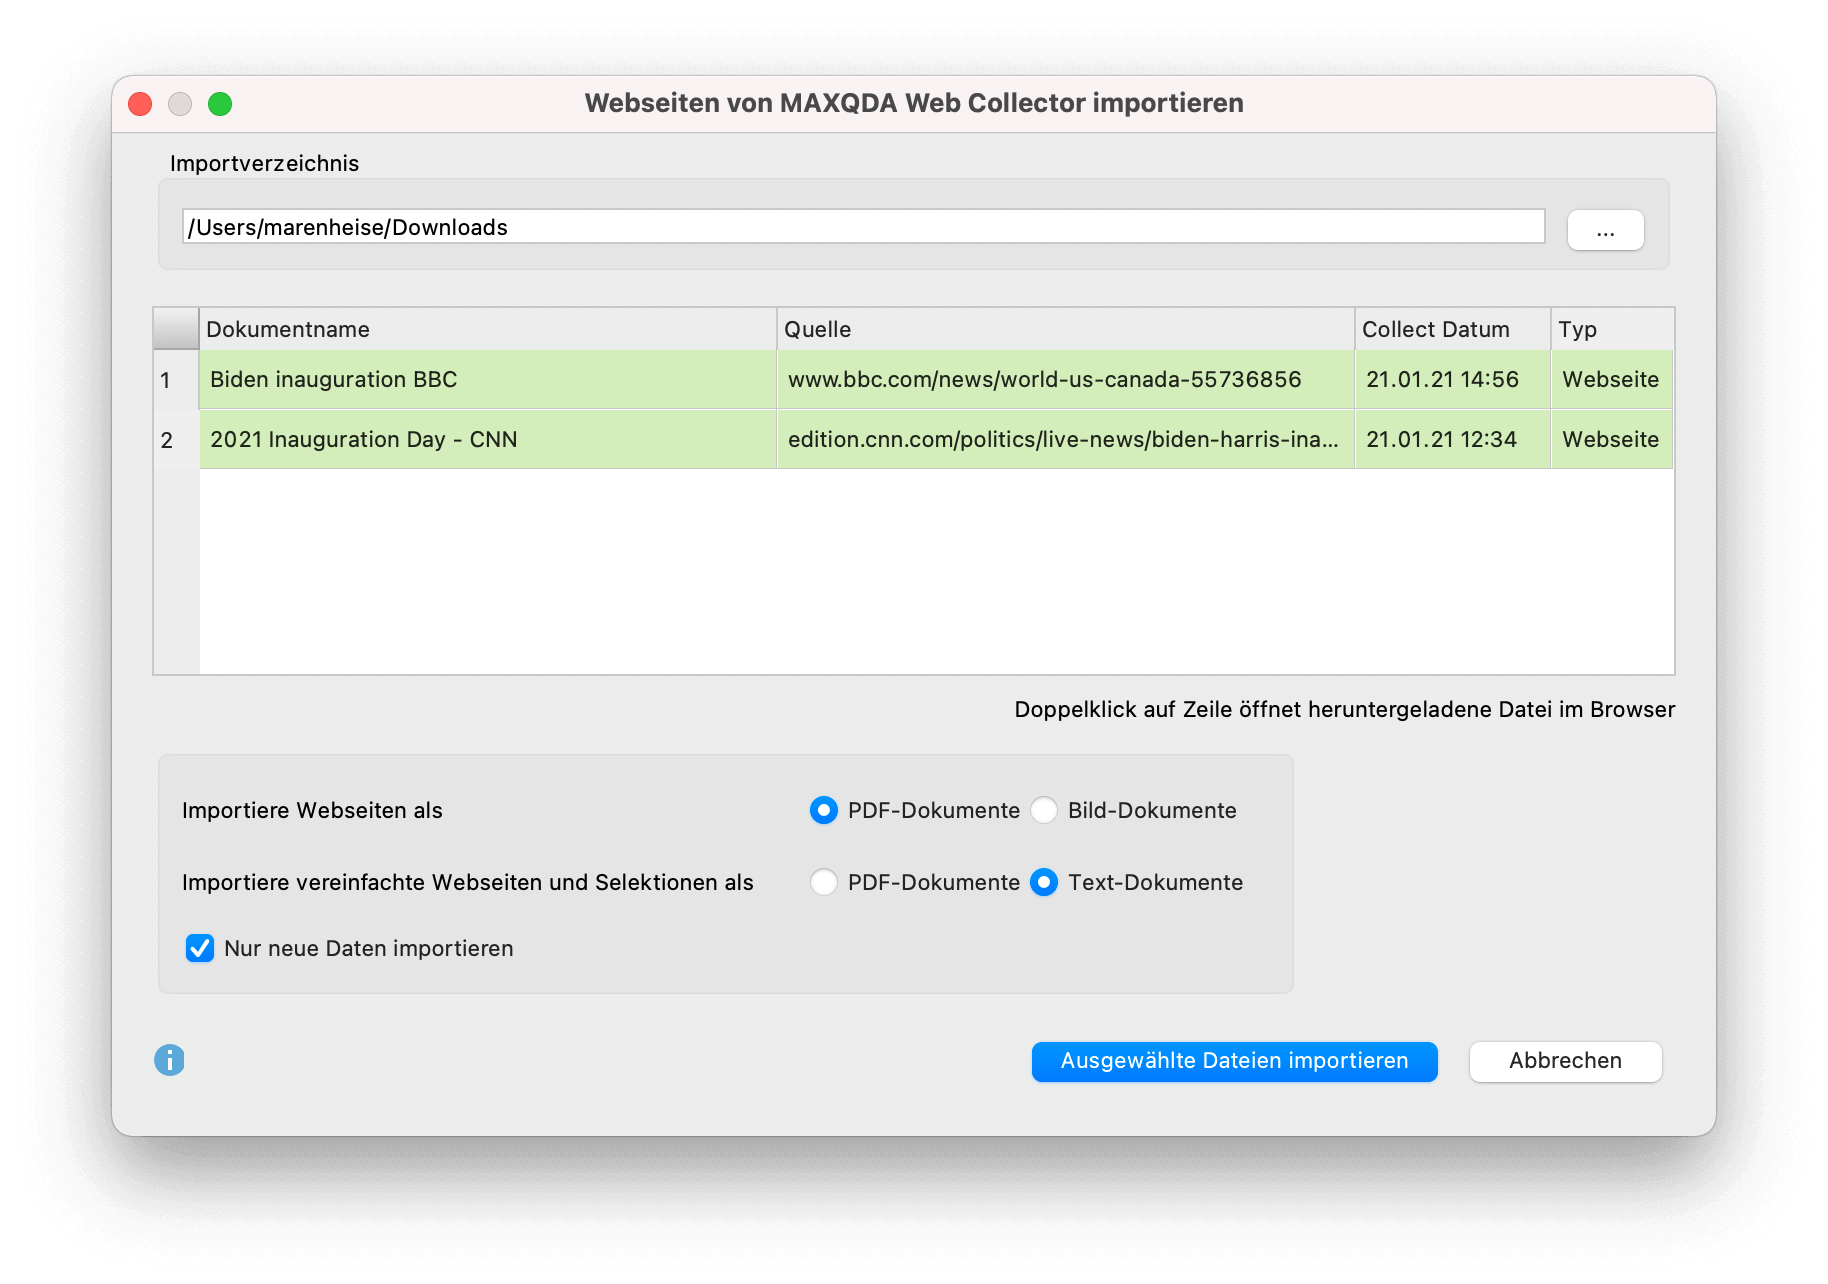Click the table corner select-all cell
The image size is (1828, 1284).
pyautogui.click(x=176, y=329)
